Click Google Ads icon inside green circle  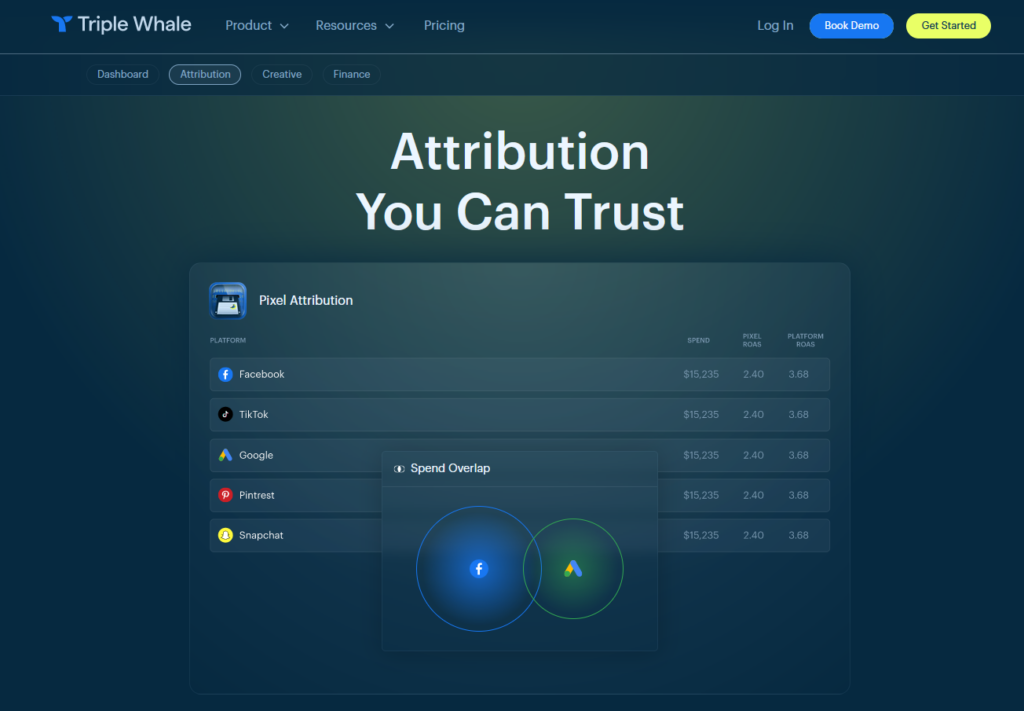pos(573,569)
